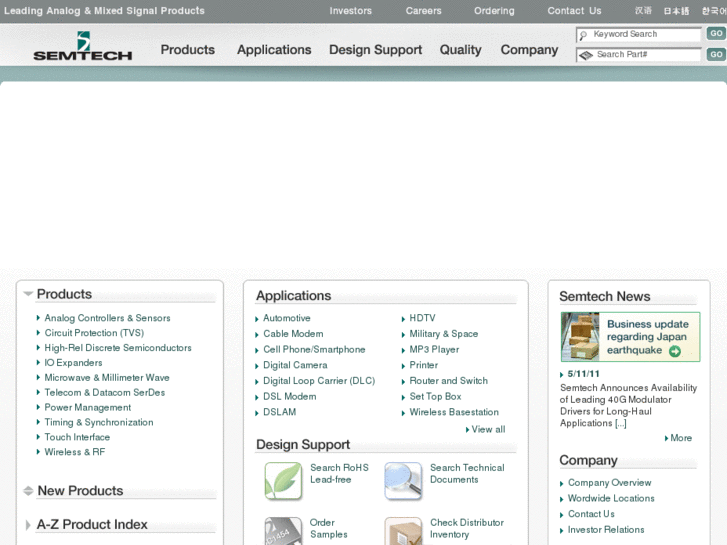Image resolution: width=727 pixels, height=545 pixels.
Task: Open the Digital Camera application
Action: (x=295, y=365)
